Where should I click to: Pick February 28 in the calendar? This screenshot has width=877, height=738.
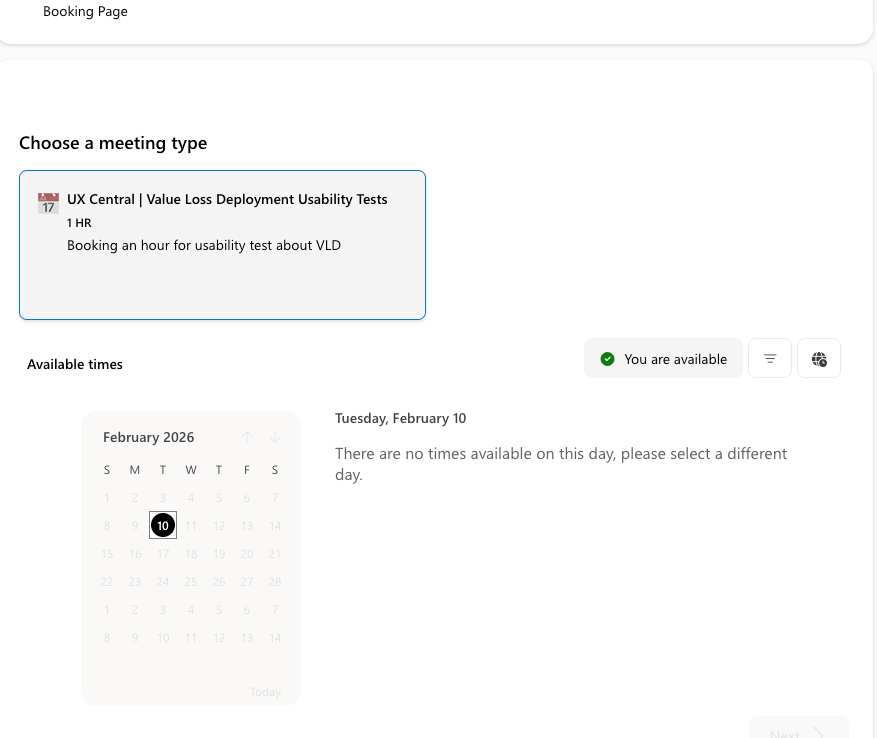pos(275,581)
